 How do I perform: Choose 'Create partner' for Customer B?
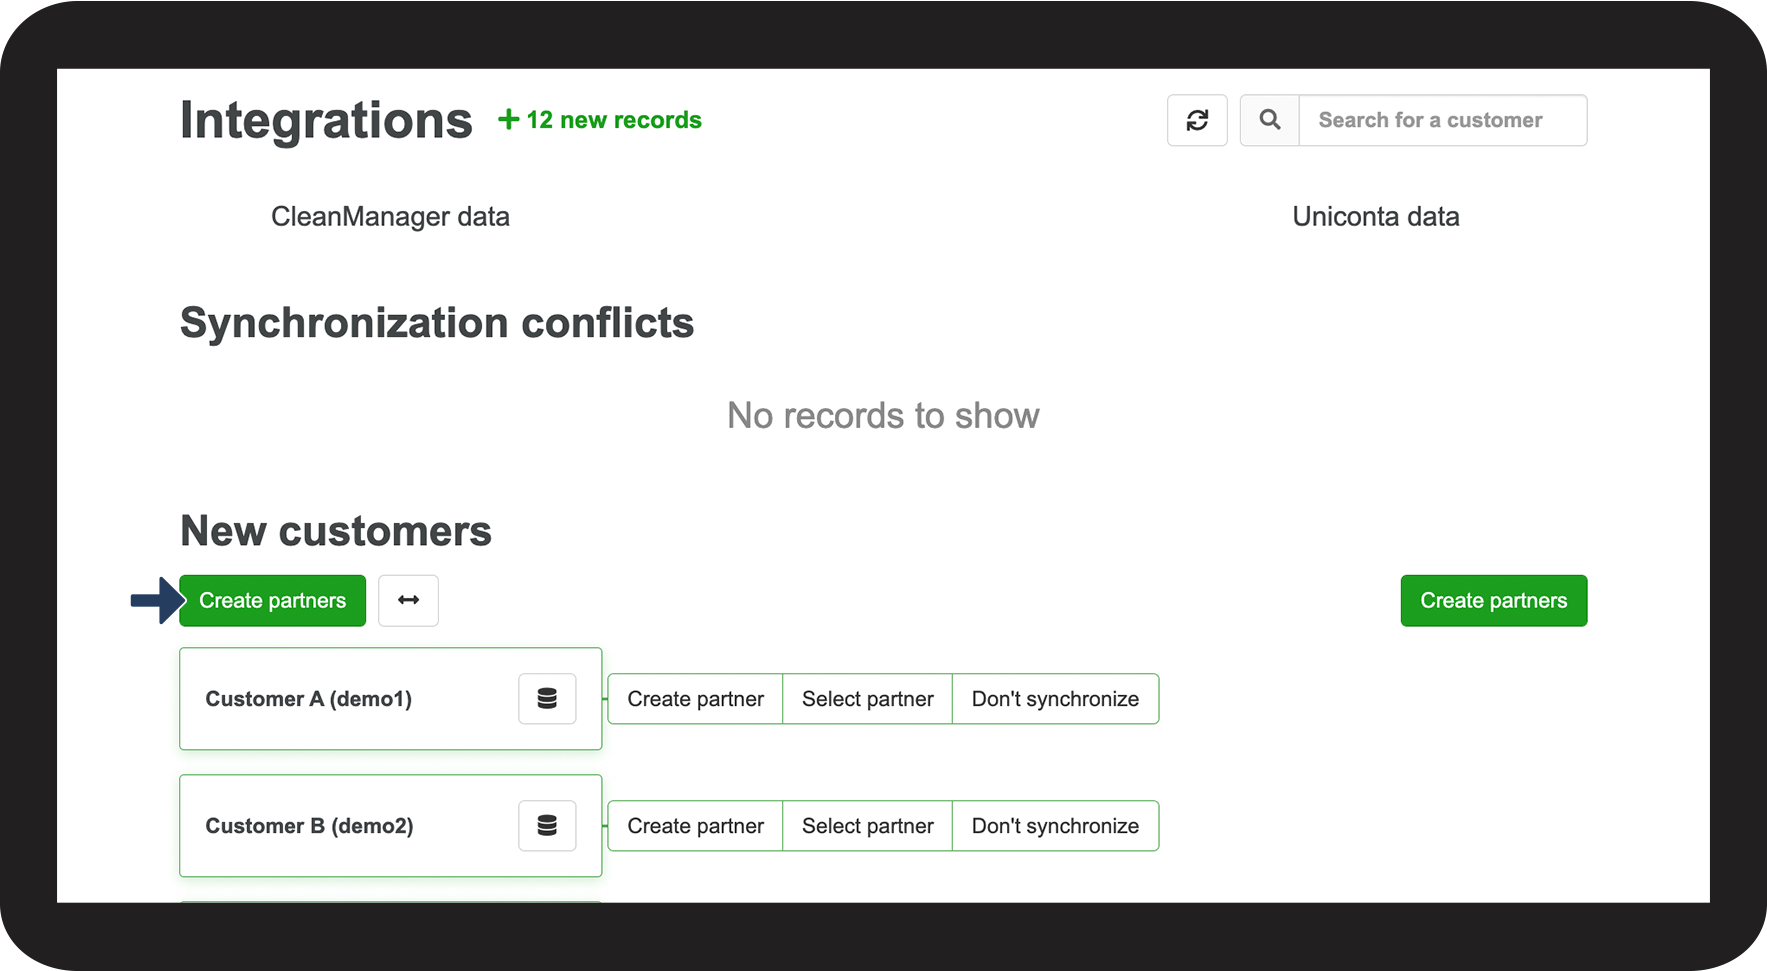coord(695,826)
